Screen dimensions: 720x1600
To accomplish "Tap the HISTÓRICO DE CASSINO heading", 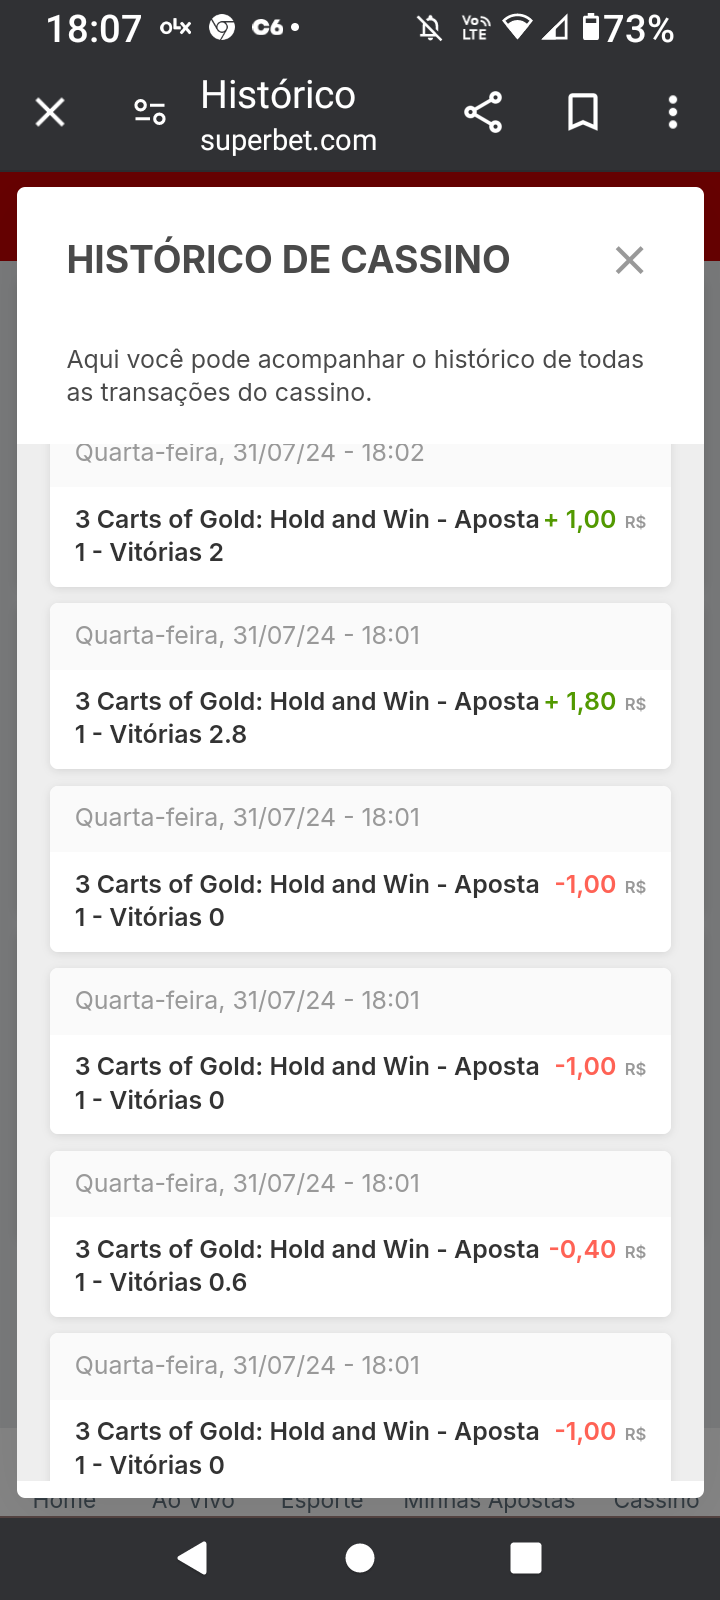I will [288, 260].
